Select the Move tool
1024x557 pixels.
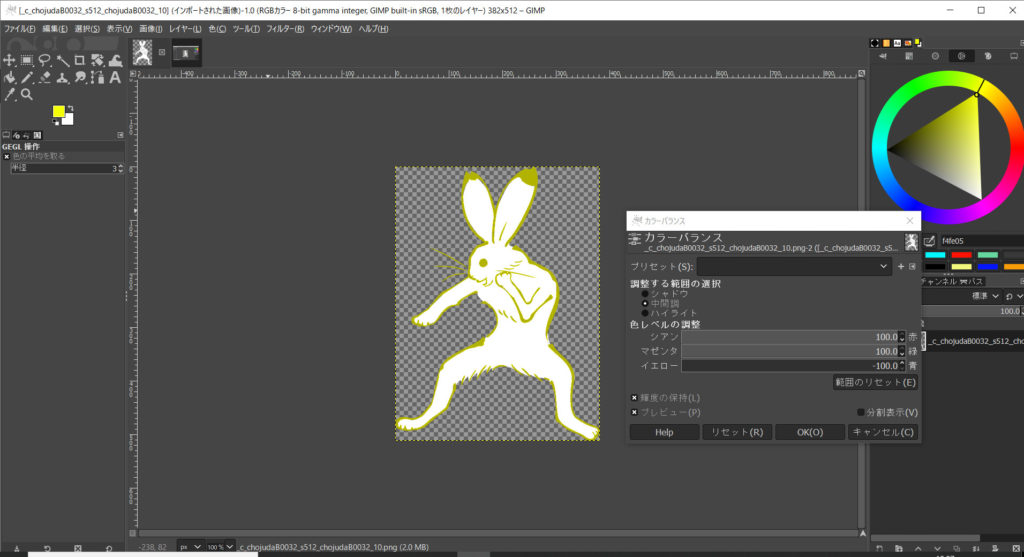pos(9,60)
